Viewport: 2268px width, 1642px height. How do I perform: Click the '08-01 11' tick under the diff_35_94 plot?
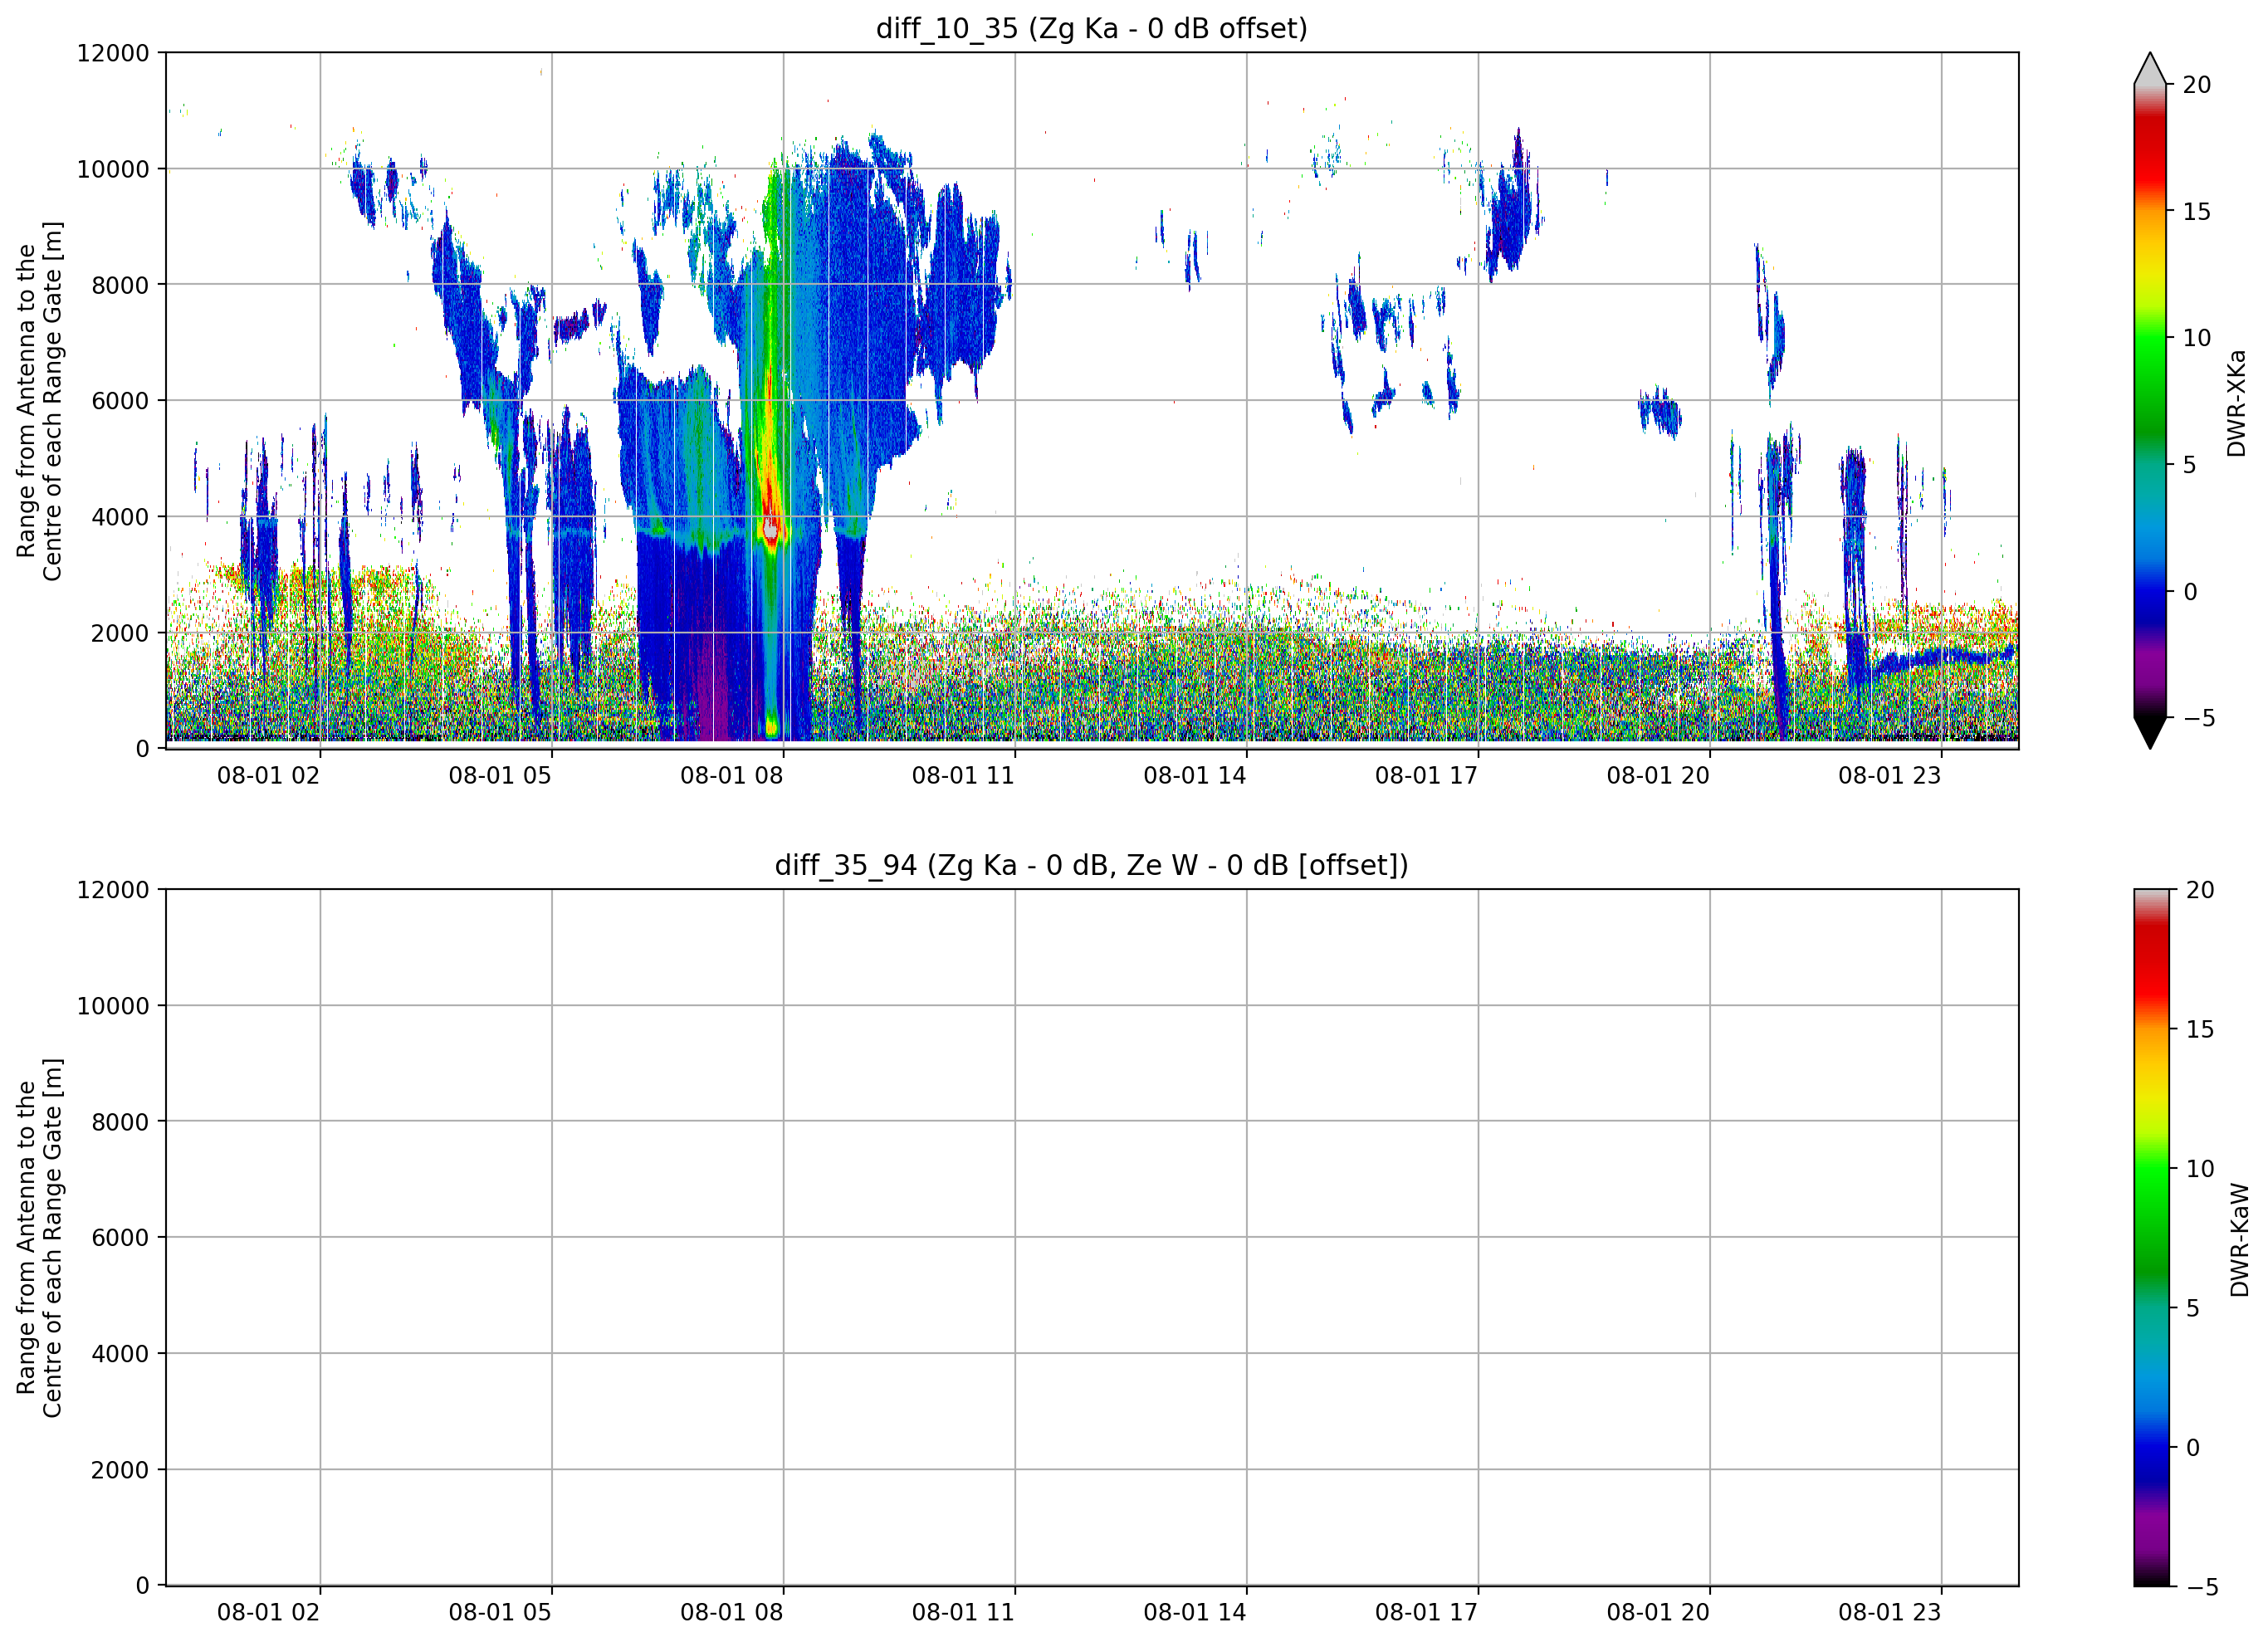coord(963,1612)
